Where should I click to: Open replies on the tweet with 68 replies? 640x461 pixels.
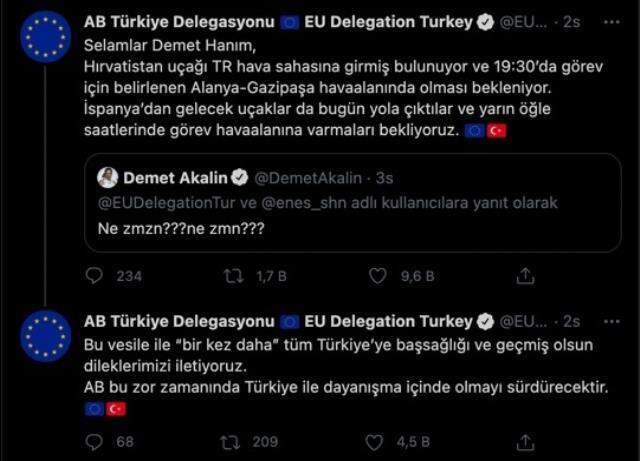tap(98, 440)
